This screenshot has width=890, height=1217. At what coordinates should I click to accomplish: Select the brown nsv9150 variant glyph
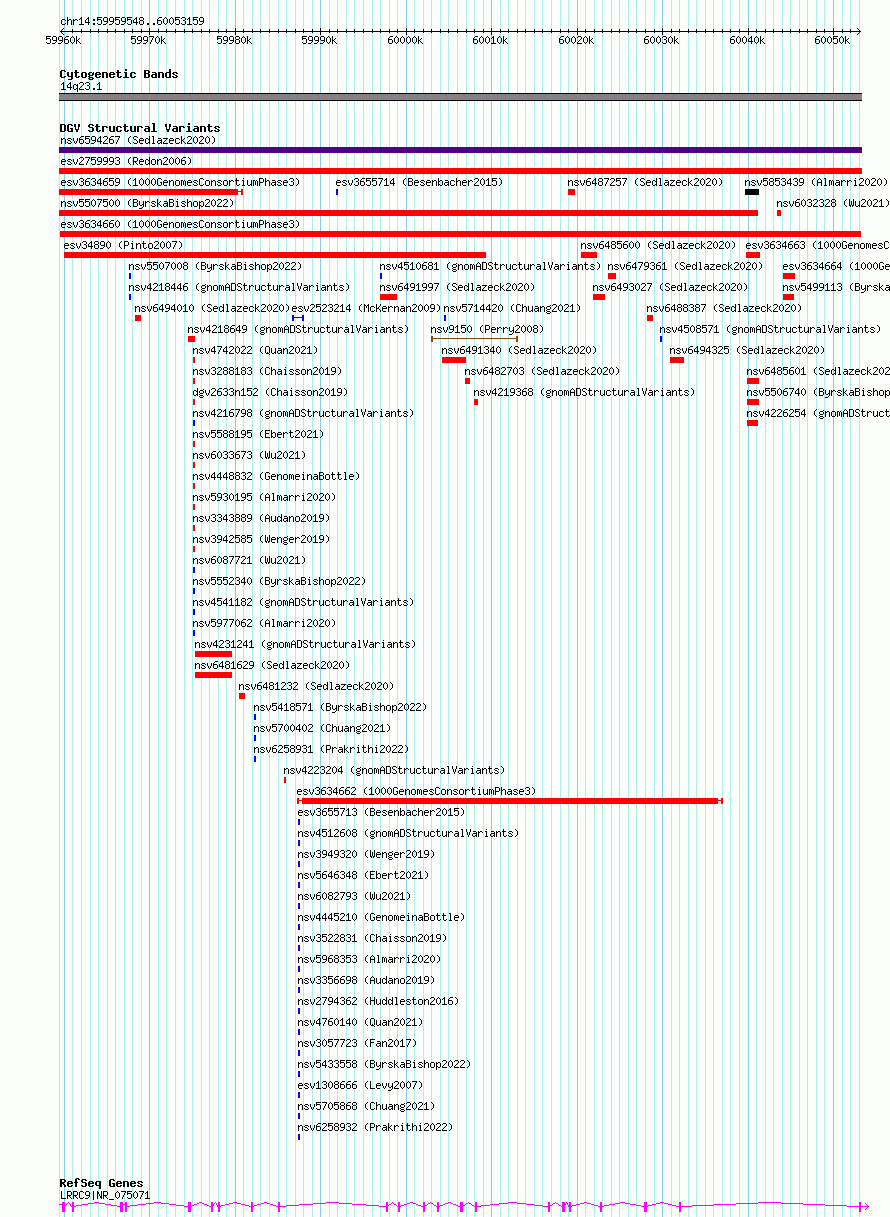474,339
